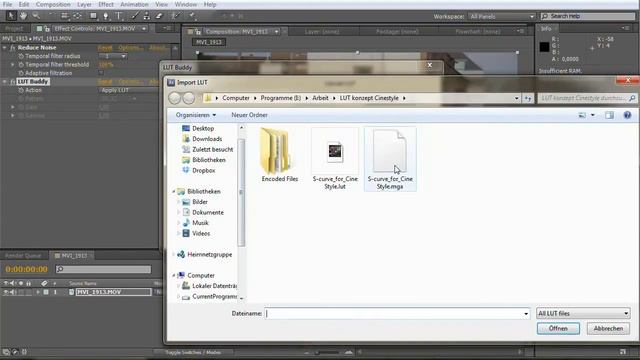
Task: Click the change view icon
Action: click(582, 115)
